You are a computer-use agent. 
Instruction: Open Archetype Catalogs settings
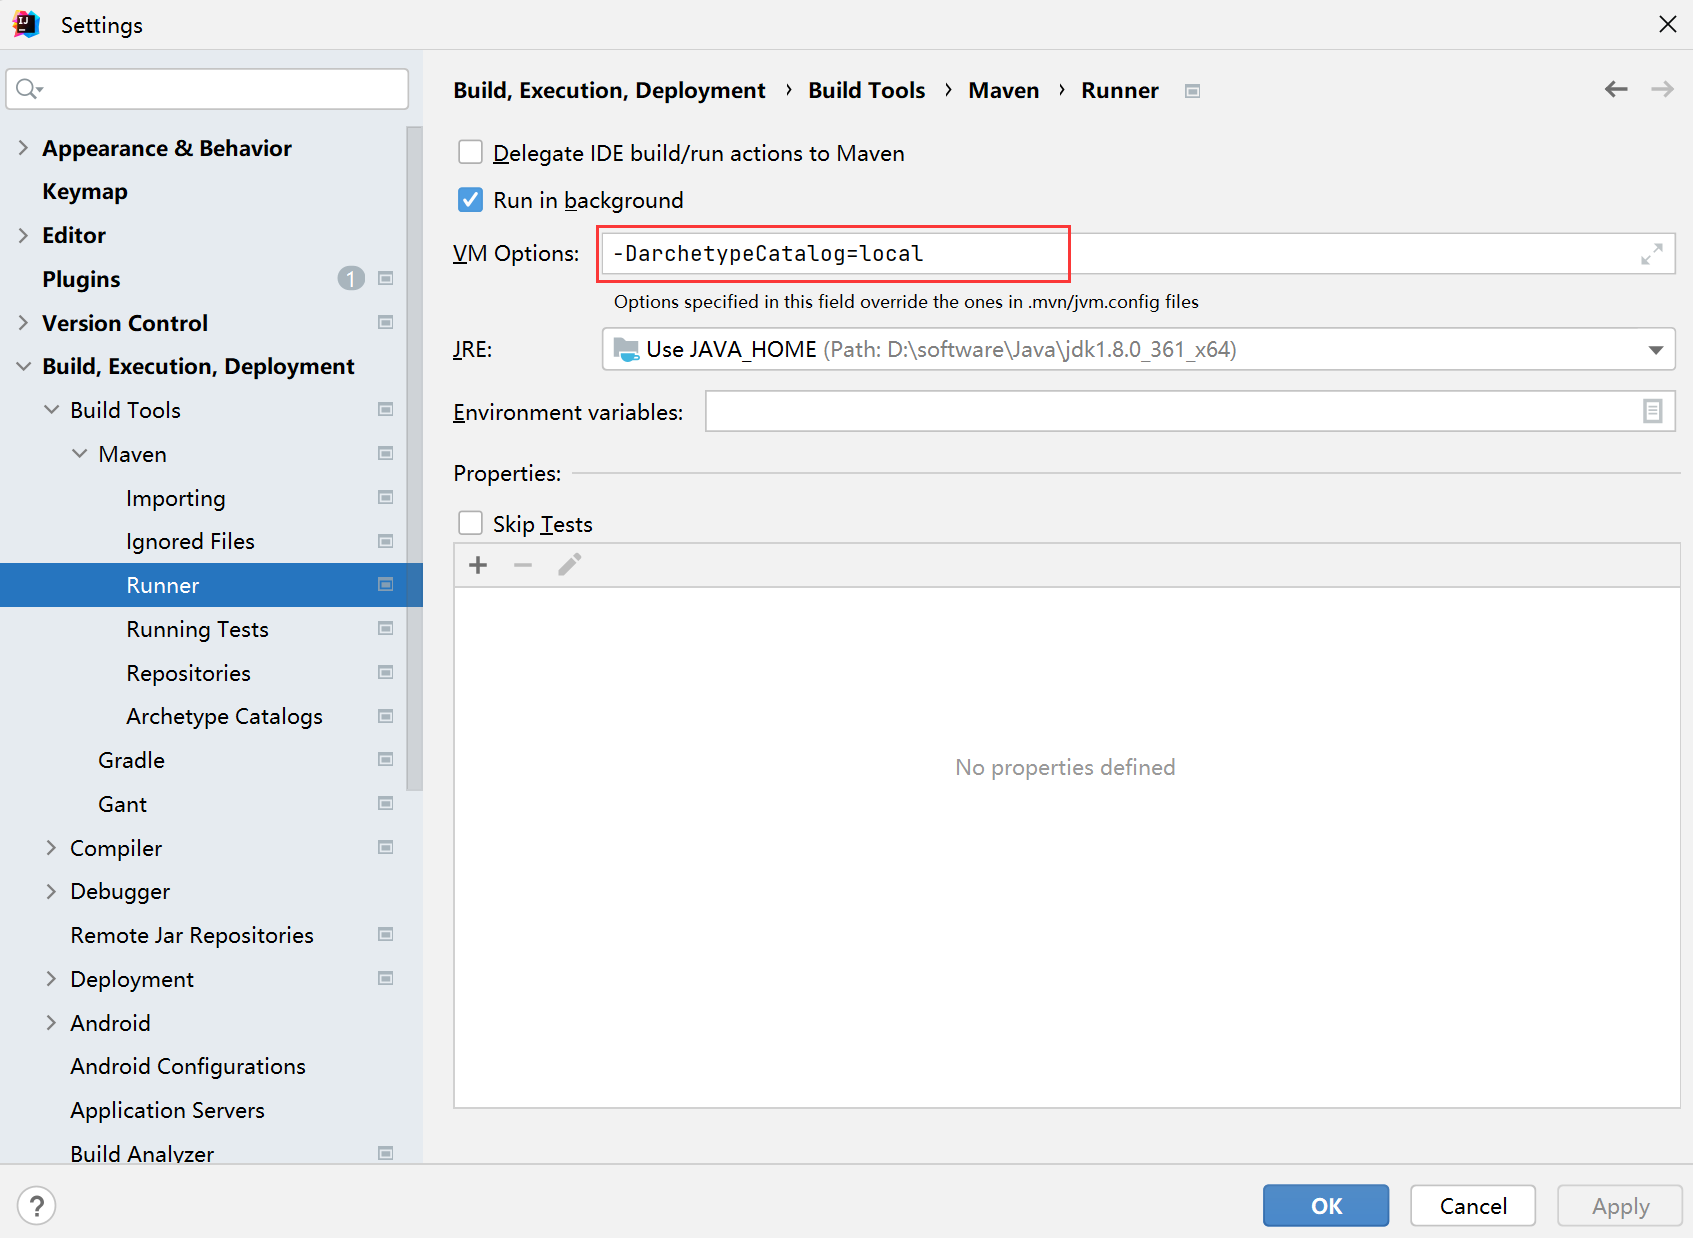[x=224, y=716]
